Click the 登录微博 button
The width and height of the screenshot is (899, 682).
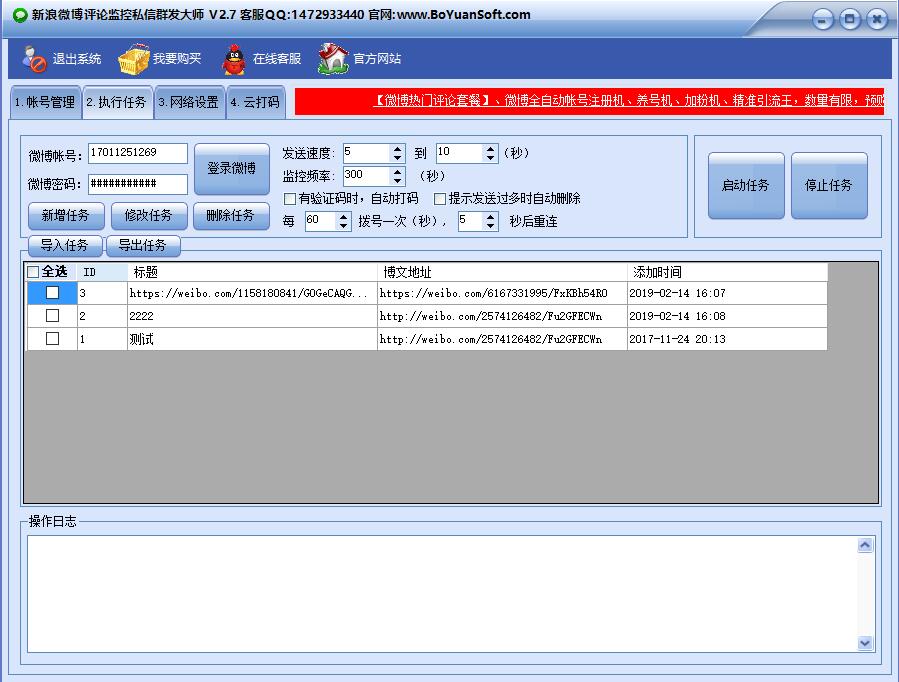232,168
